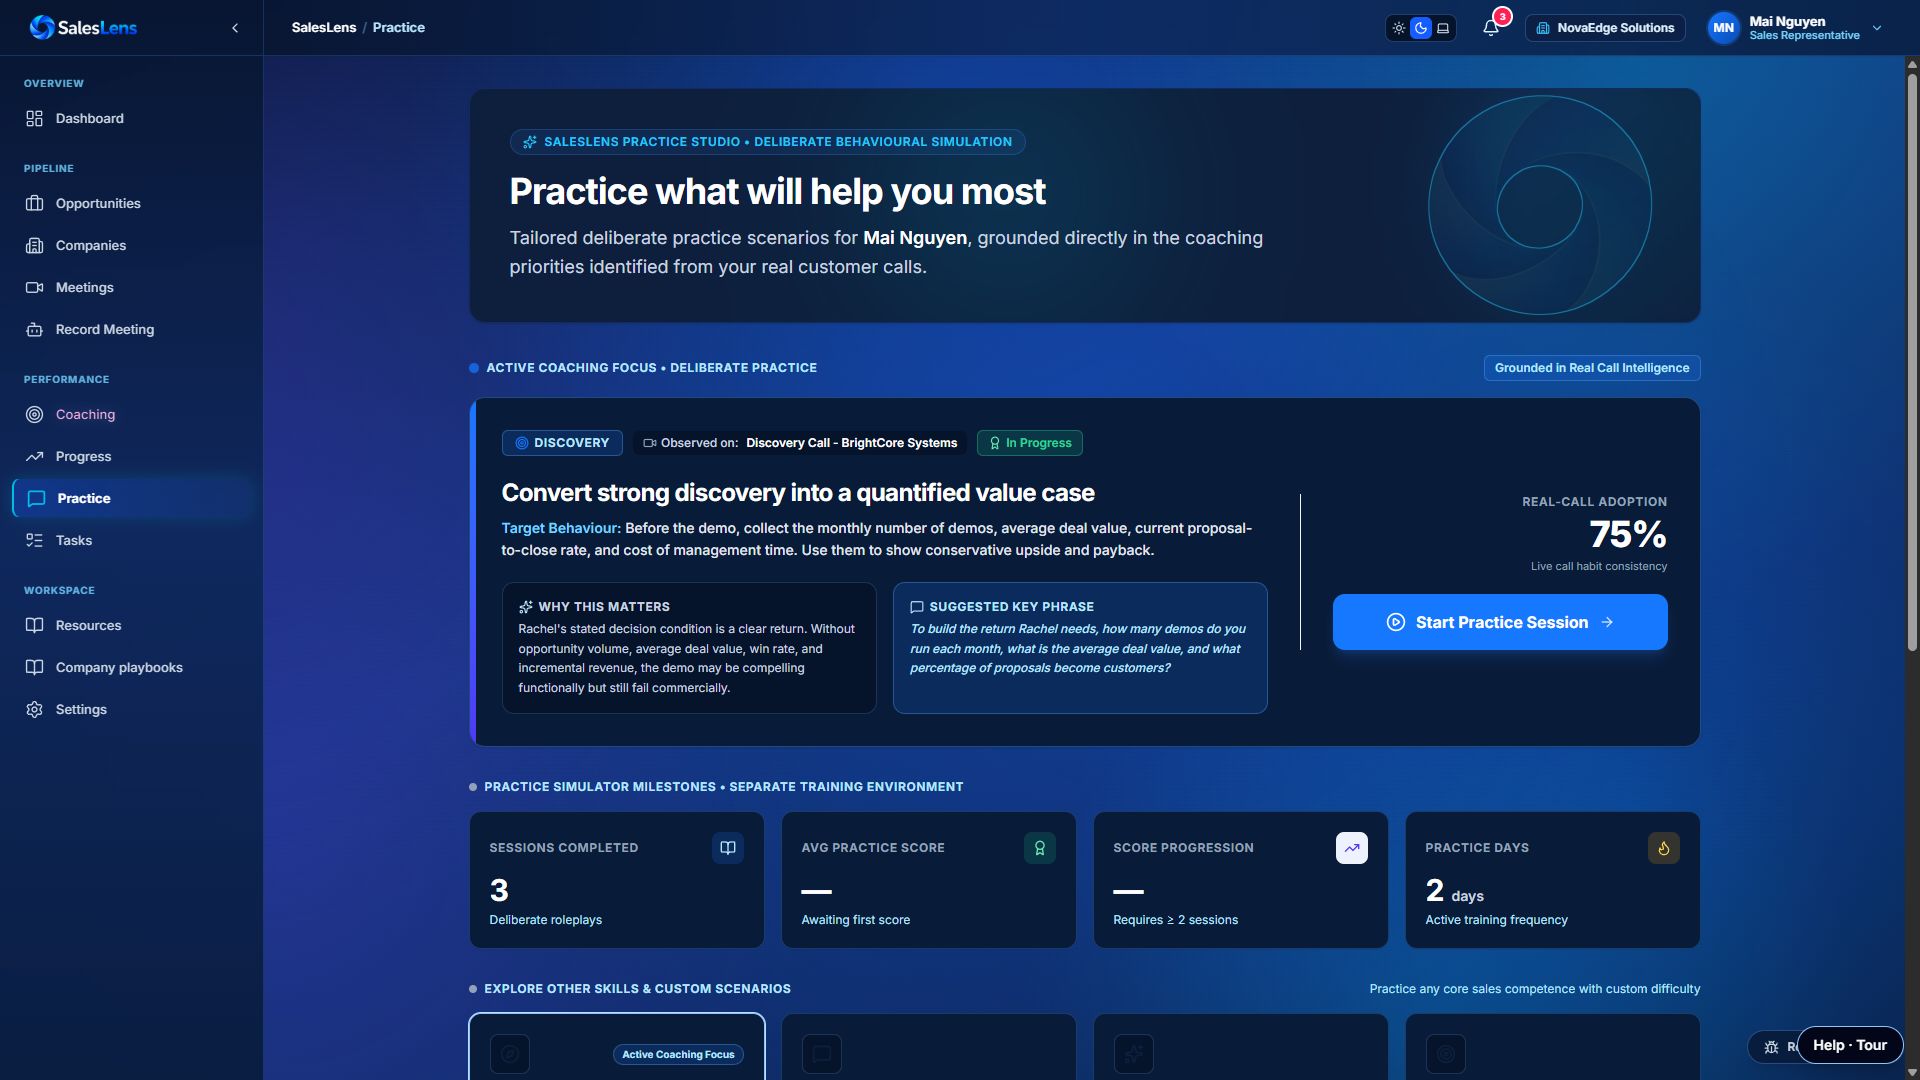Click the Sessions Completed book icon
This screenshot has height=1080, width=1920.
click(x=728, y=848)
